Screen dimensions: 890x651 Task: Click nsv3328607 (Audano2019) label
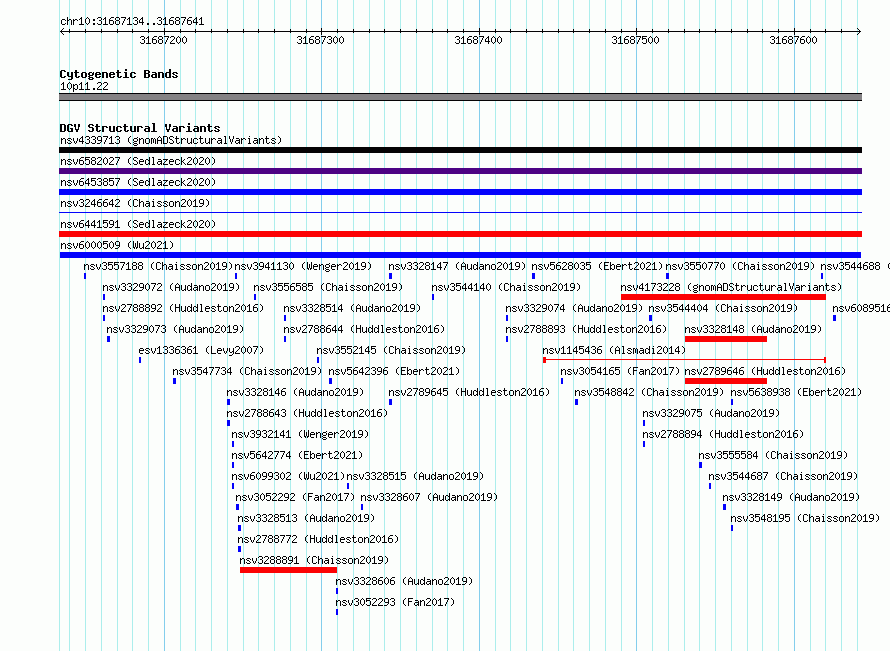430,497
